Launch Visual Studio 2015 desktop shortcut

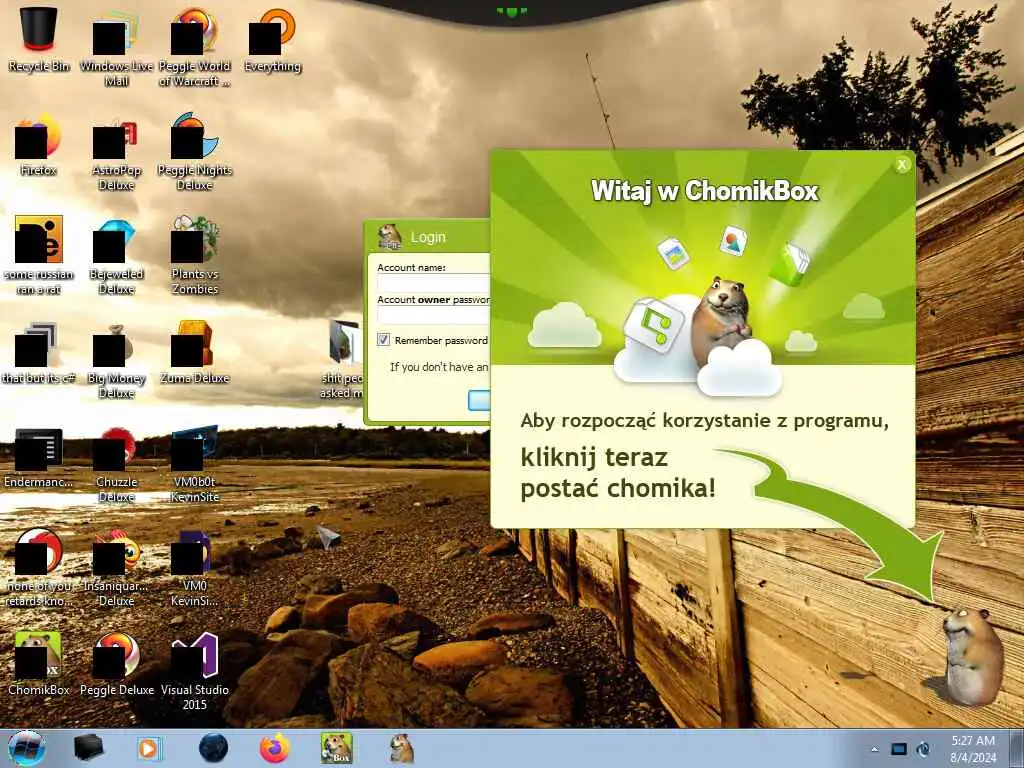195,671
